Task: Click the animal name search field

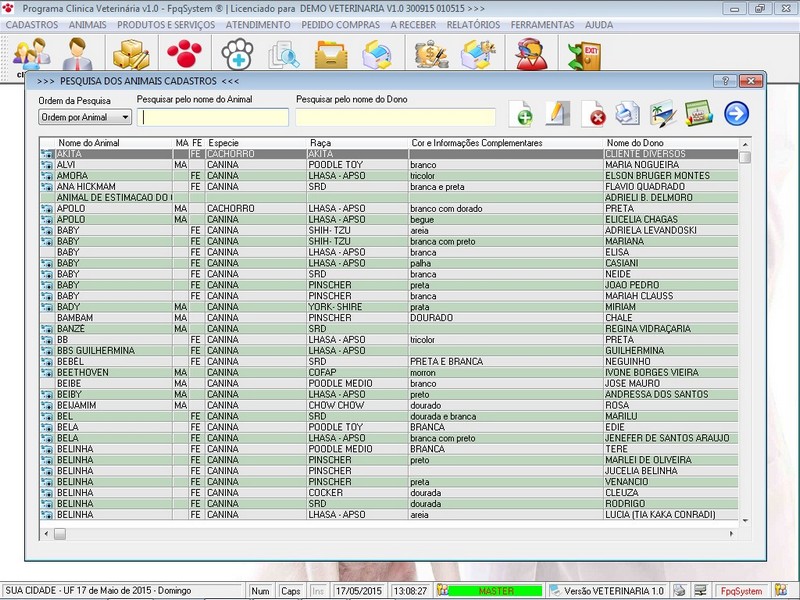Action: [213, 118]
